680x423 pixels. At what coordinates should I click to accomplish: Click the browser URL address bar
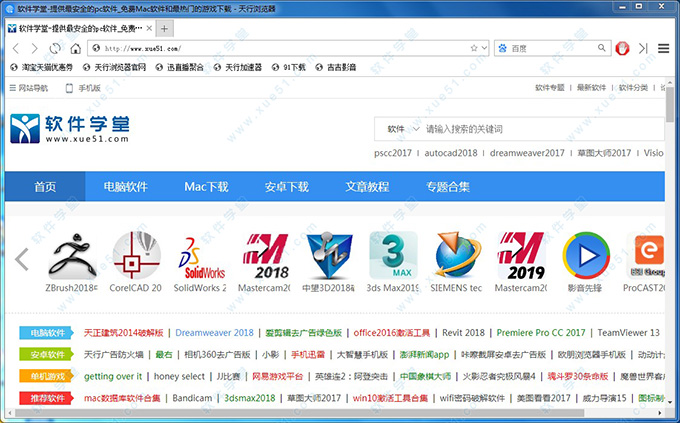pyautogui.click(x=280, y=48)
